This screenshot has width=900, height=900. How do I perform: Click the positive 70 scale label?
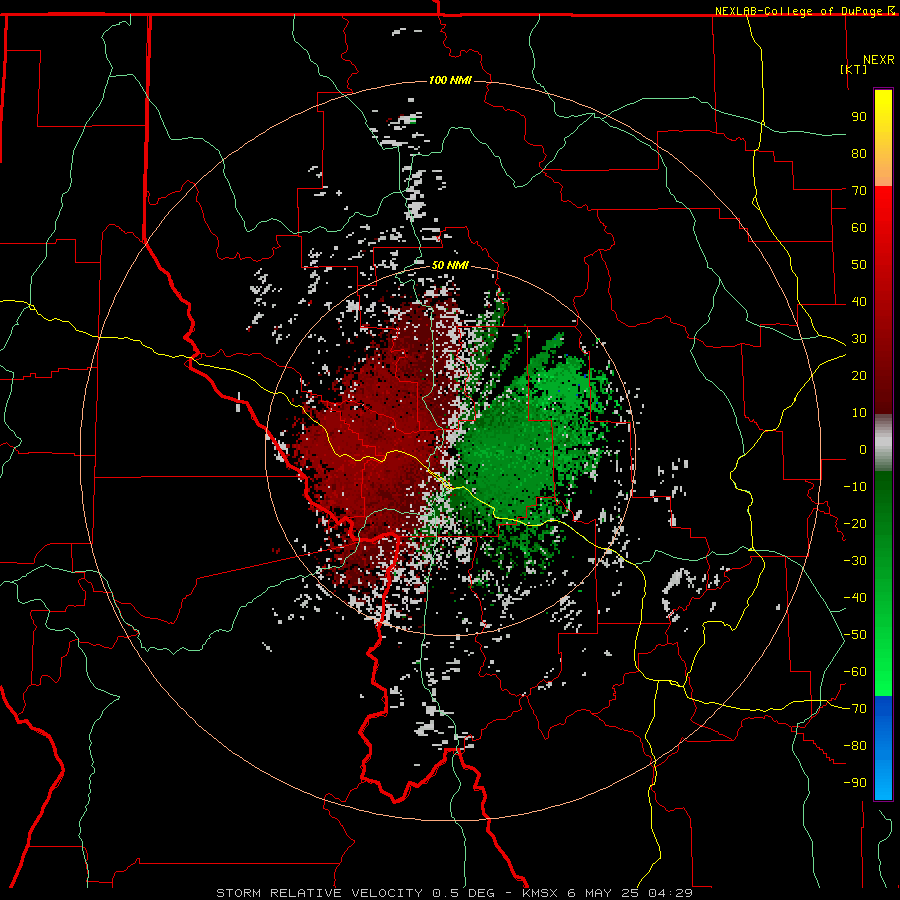(x=859, y=191)
